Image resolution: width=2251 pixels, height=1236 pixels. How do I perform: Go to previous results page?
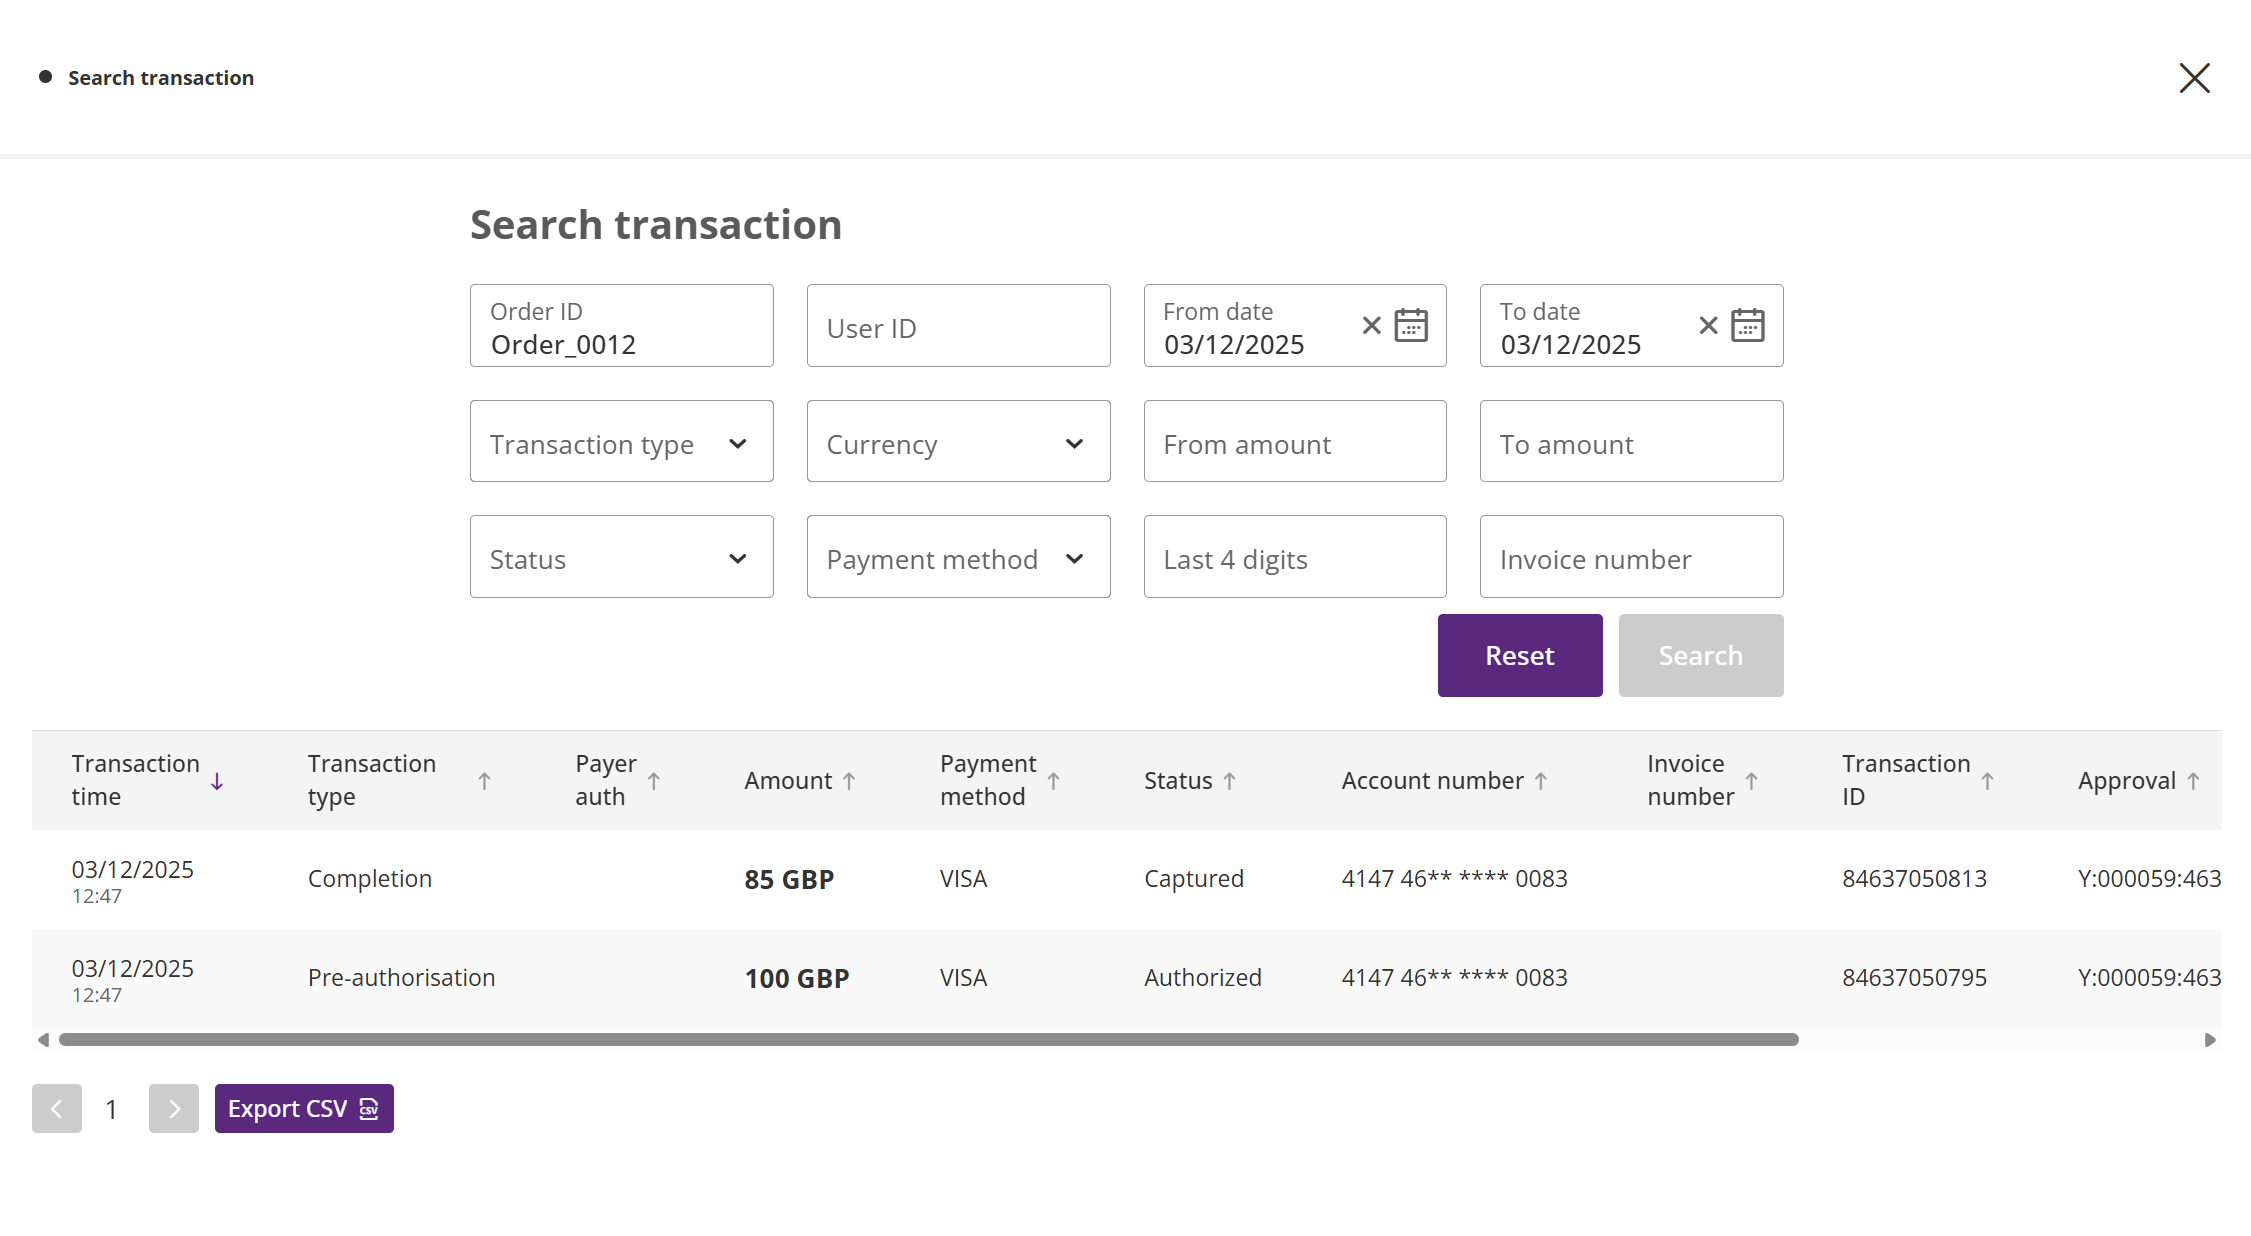click(57, 1108)
